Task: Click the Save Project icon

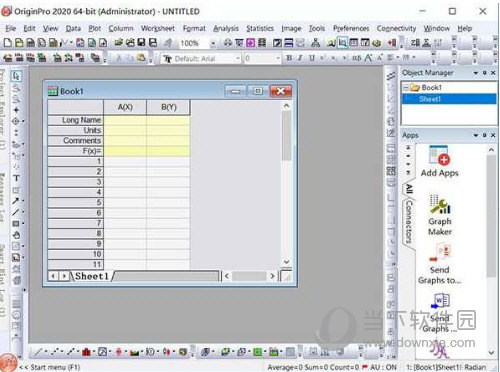Action: tap(141, 43)
